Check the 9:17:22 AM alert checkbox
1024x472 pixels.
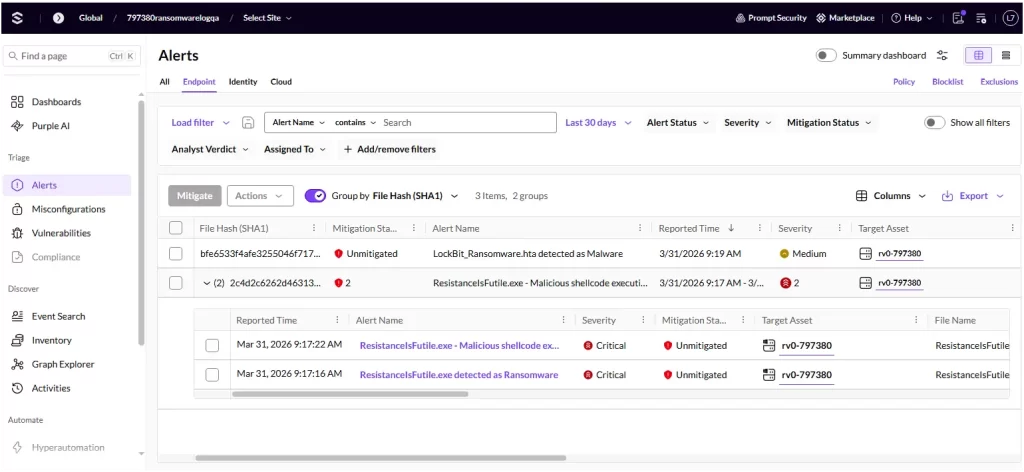click(212, 345)
